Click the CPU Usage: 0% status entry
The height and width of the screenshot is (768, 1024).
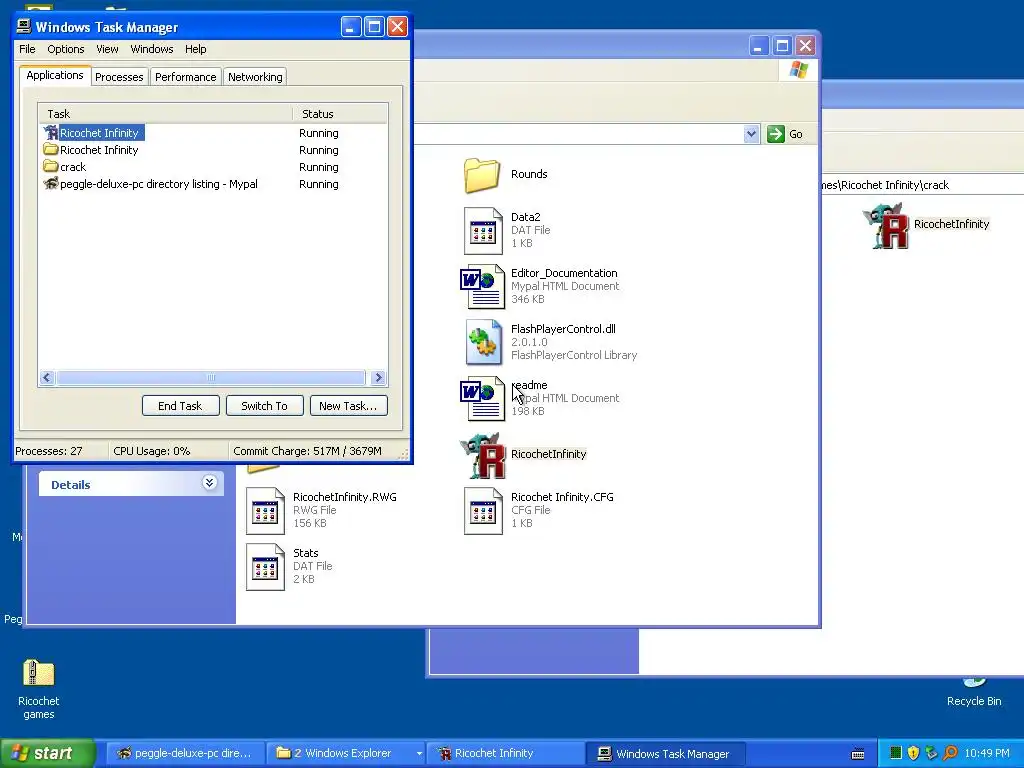tap(152, 451)
